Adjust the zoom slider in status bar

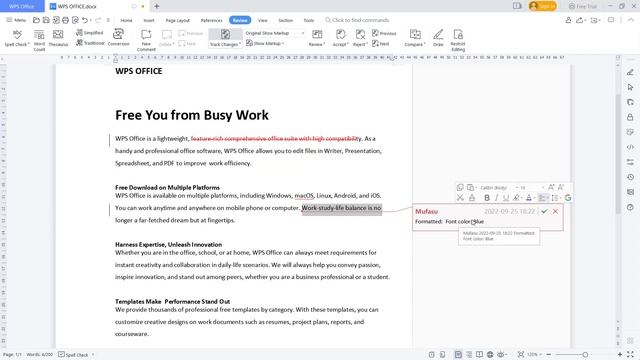(584, 355)
